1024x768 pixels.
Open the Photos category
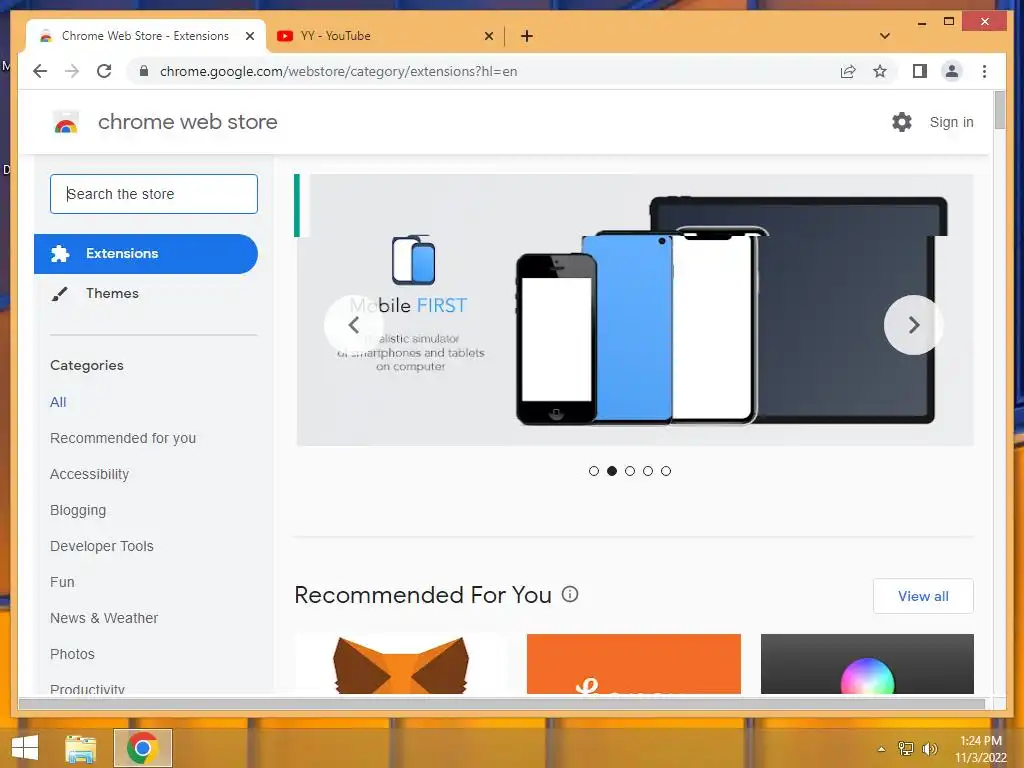click(72, 654)
